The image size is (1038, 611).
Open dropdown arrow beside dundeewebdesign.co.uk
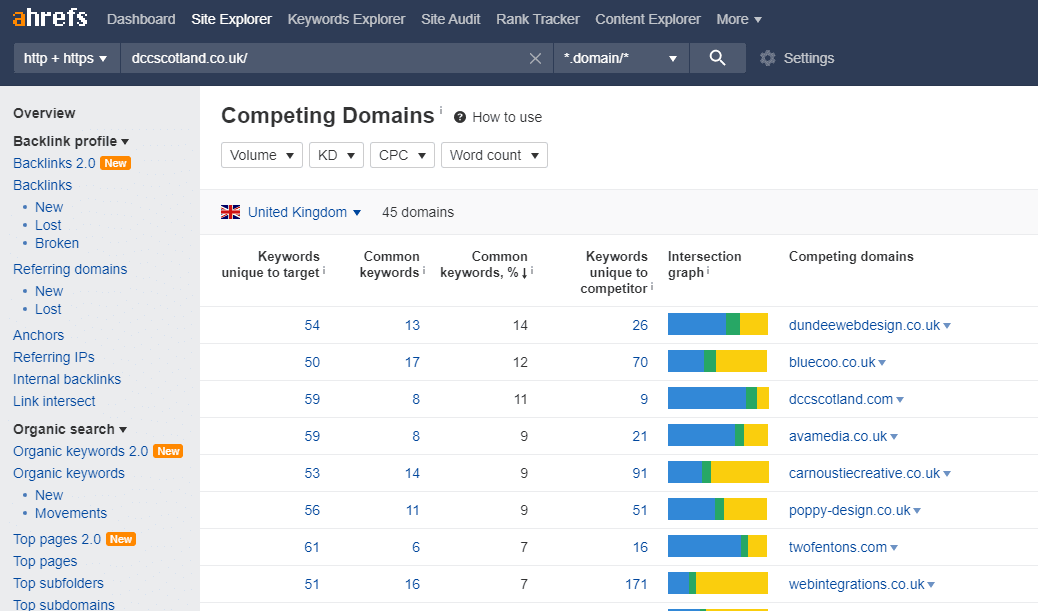pos(947,326)
